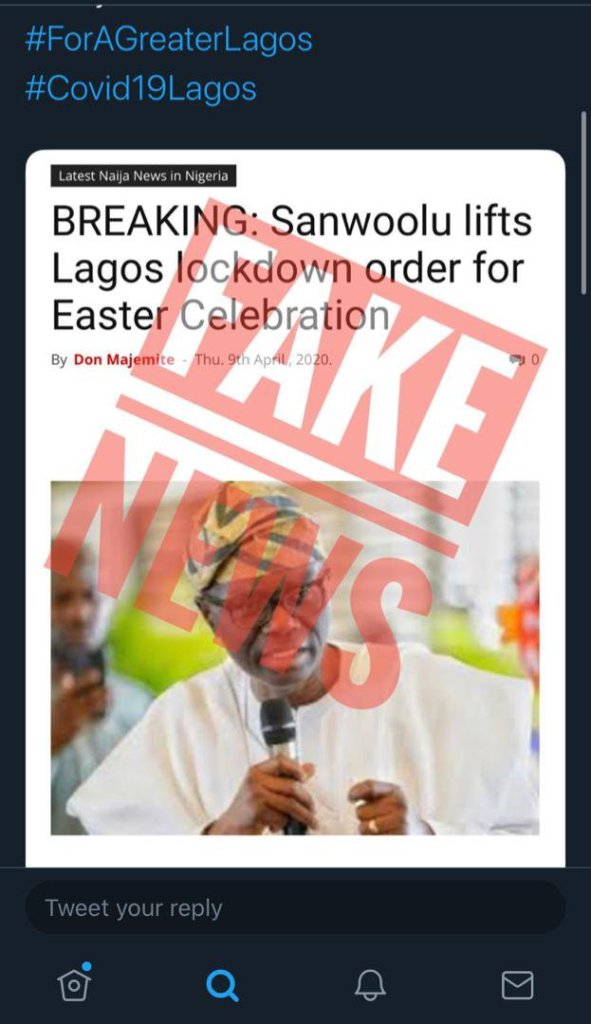Open the Messages envelope icon
591x1024 pixels.
(x=517, y=985)
